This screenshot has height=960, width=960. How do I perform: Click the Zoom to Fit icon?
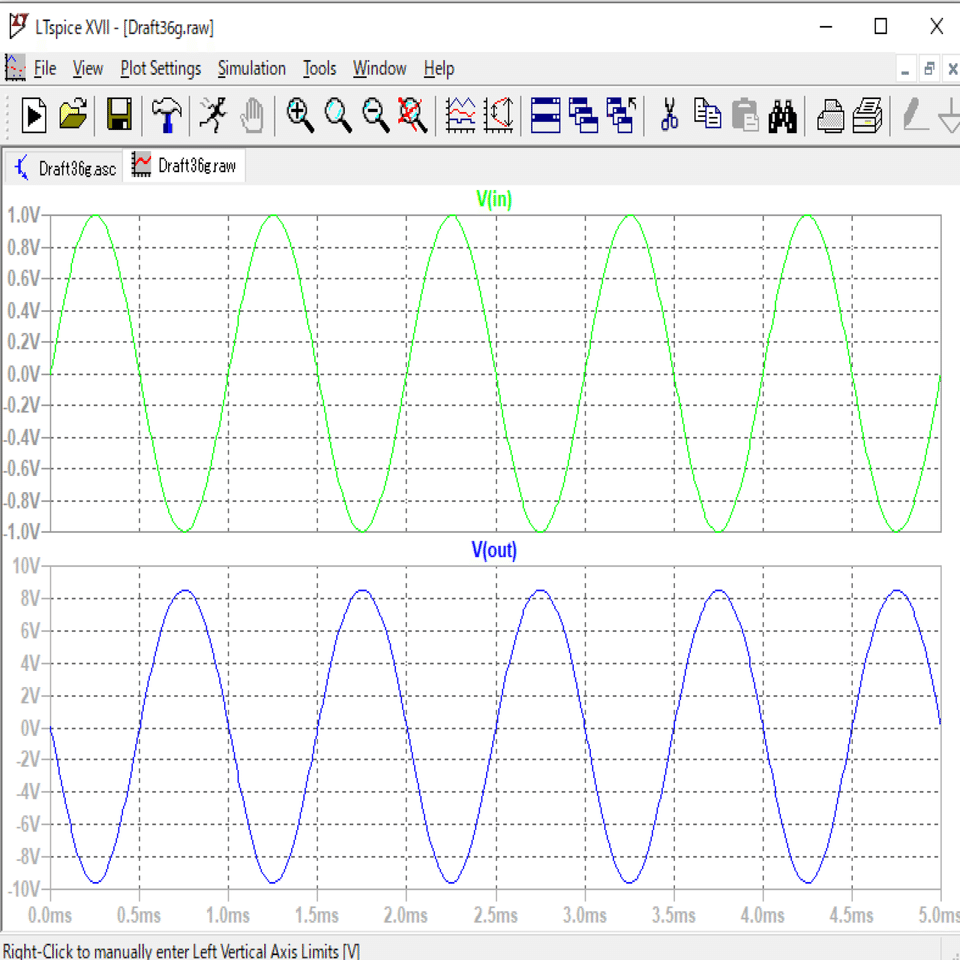point(413,115)
